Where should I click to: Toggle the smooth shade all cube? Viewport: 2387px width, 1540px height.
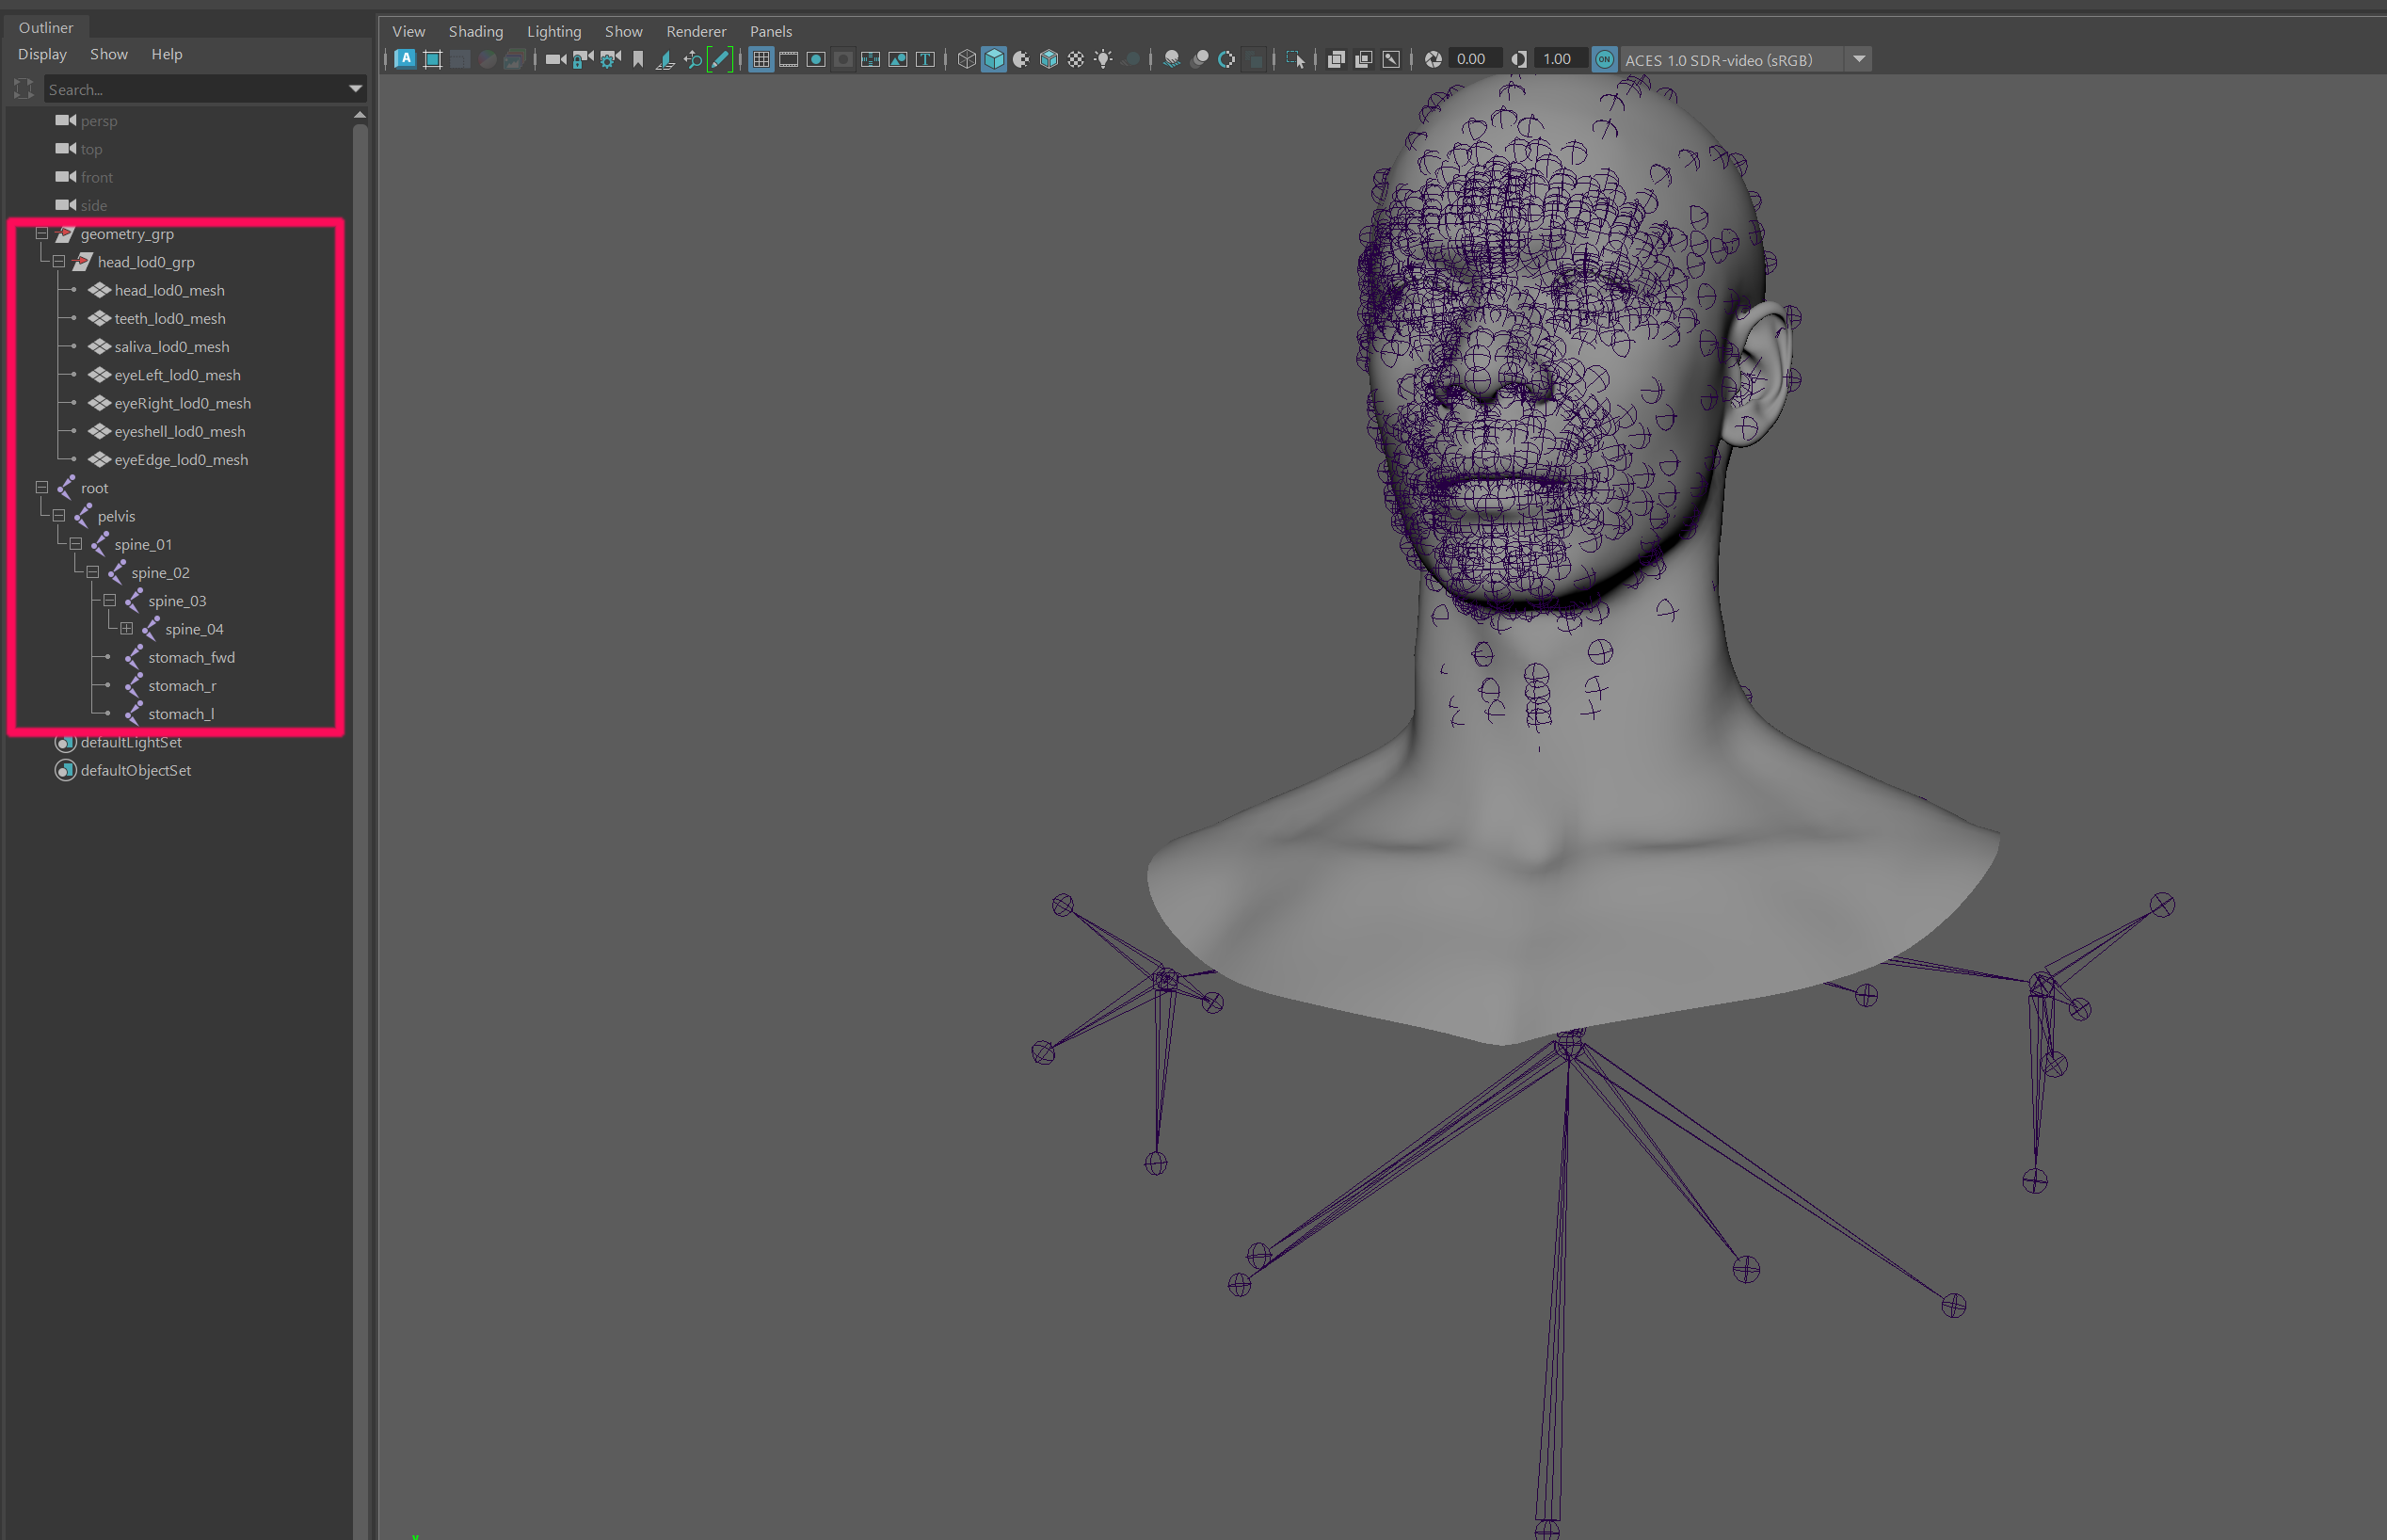coord(994,60)
